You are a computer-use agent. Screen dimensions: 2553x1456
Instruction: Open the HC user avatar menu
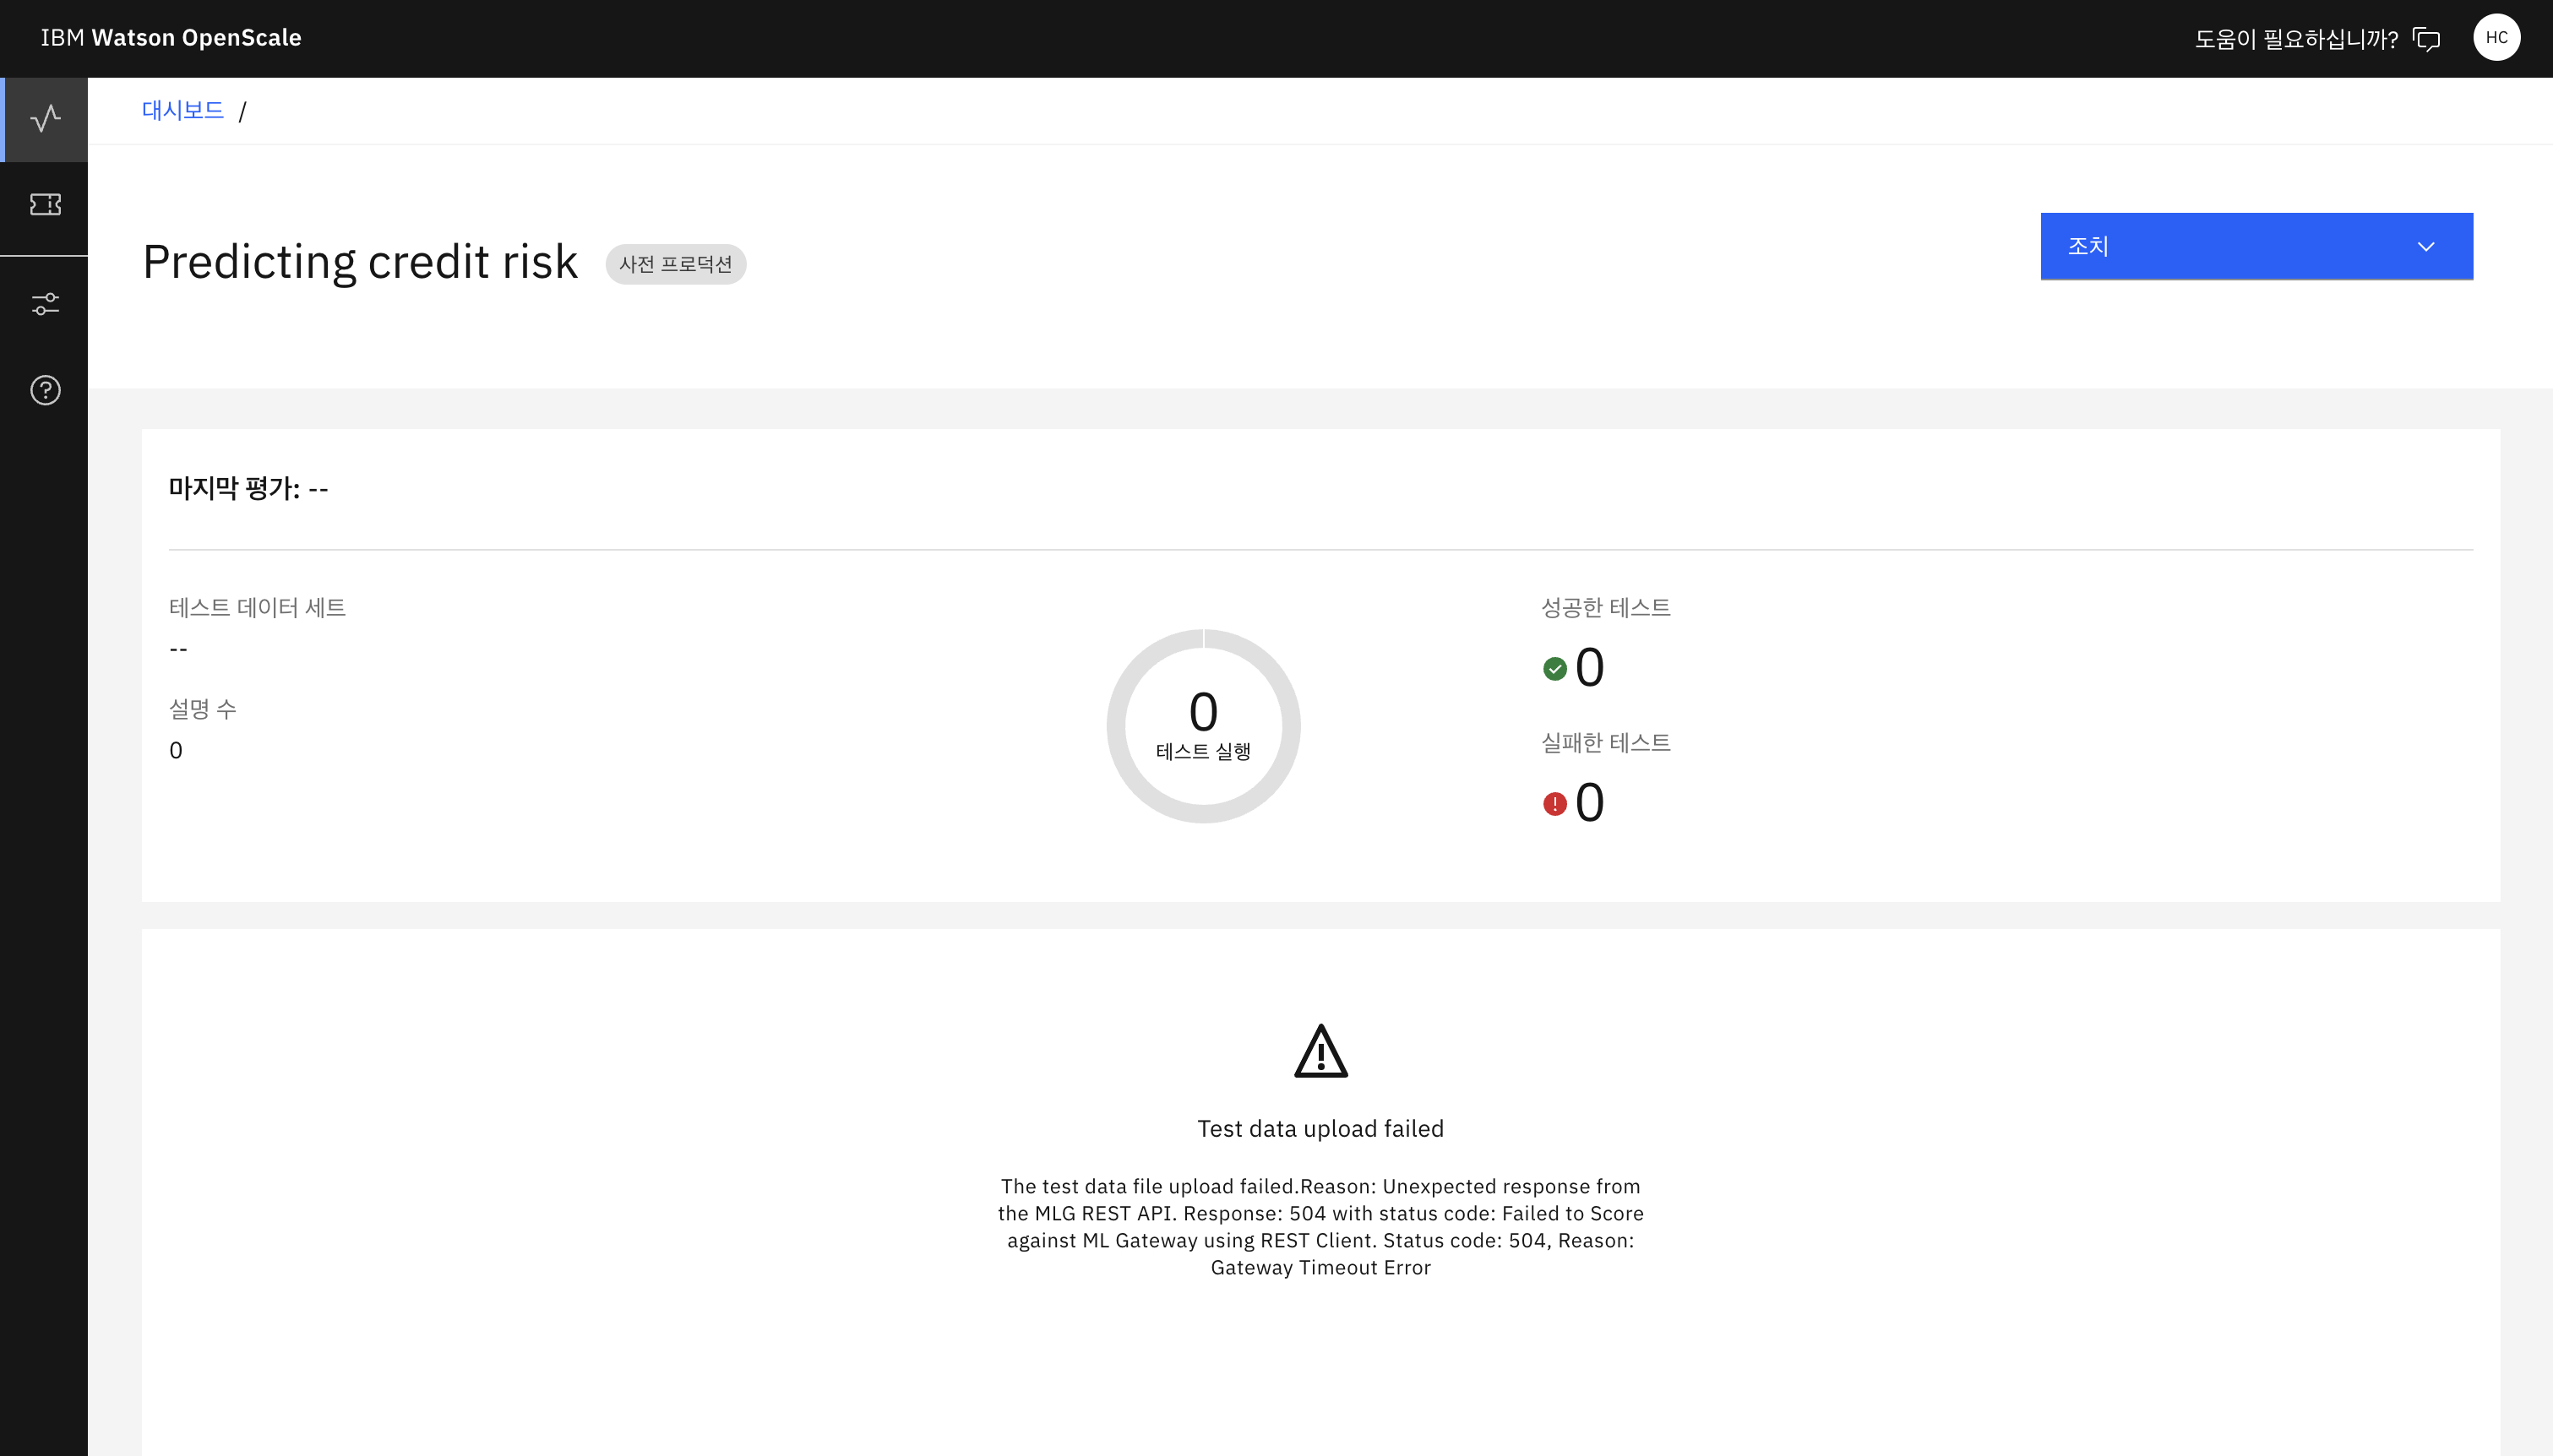pos(2496,38)
